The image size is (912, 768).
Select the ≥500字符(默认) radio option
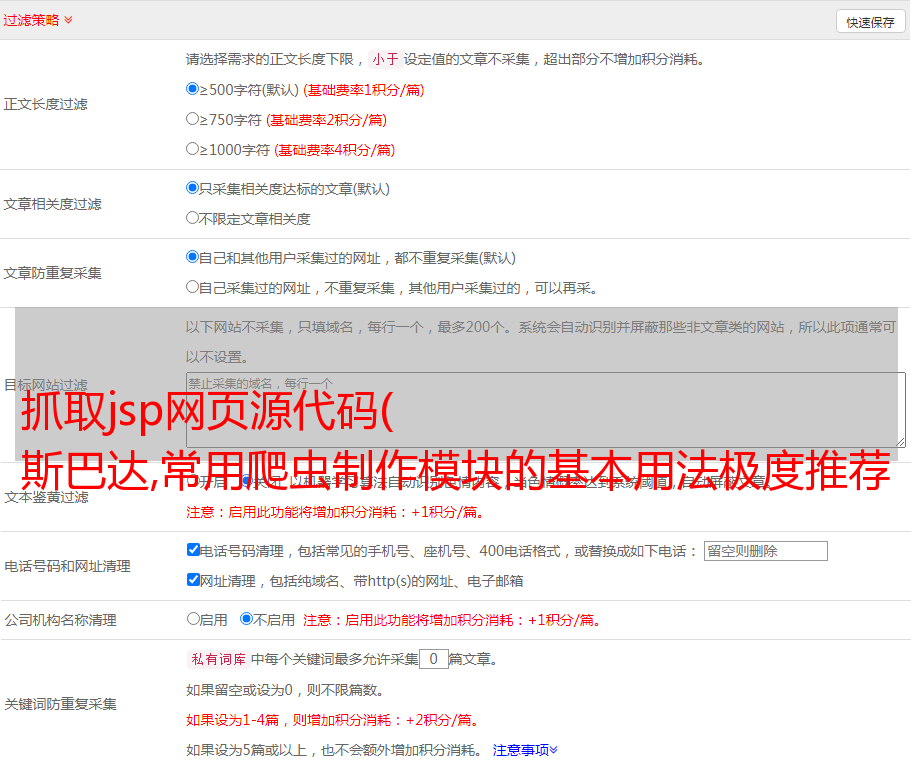tap(192, 89)
